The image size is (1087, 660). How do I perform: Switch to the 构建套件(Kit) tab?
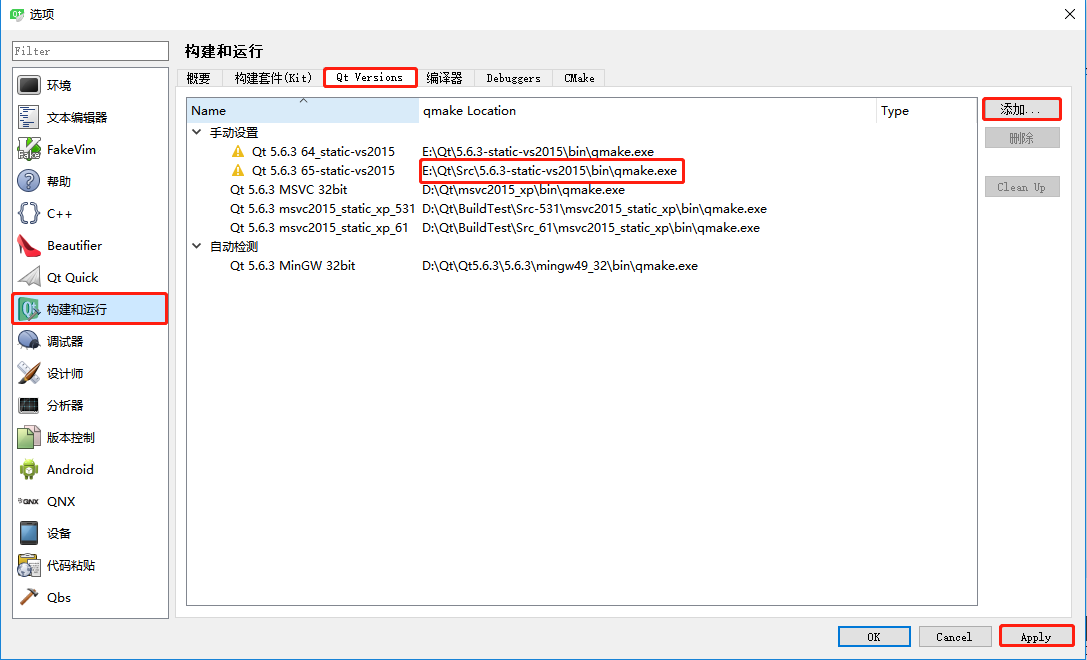pos(273,78)
